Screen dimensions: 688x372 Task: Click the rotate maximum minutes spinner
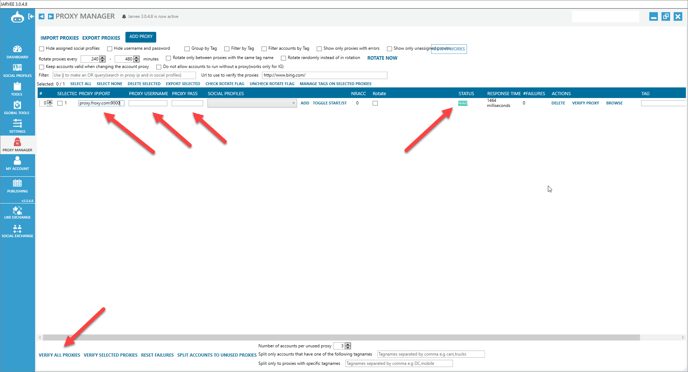(x=136, y=59)
